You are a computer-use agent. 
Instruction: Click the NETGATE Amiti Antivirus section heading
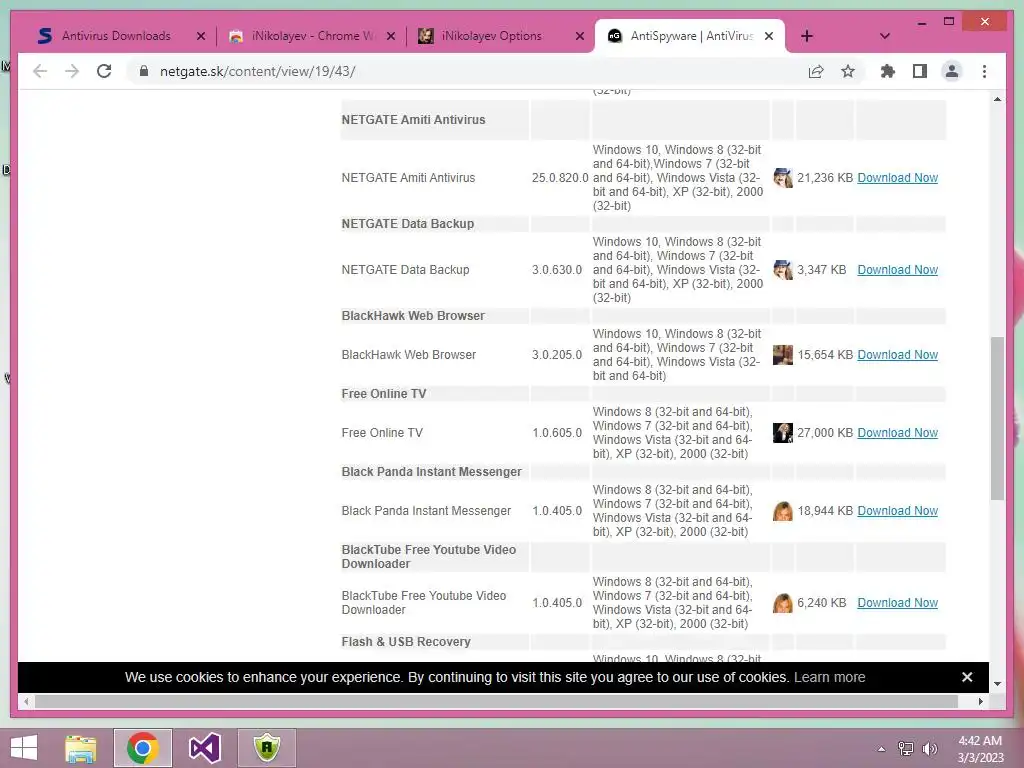413,120
